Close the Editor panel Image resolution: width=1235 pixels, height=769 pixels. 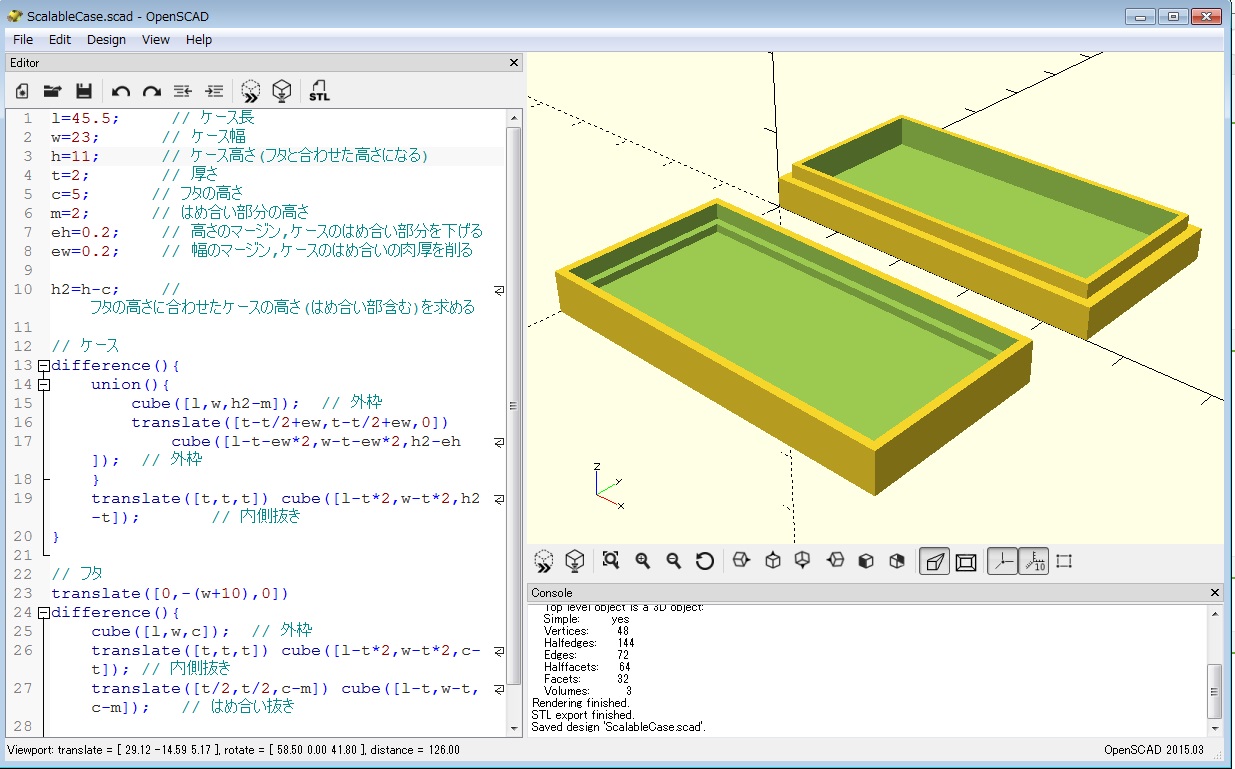point(514,62)
